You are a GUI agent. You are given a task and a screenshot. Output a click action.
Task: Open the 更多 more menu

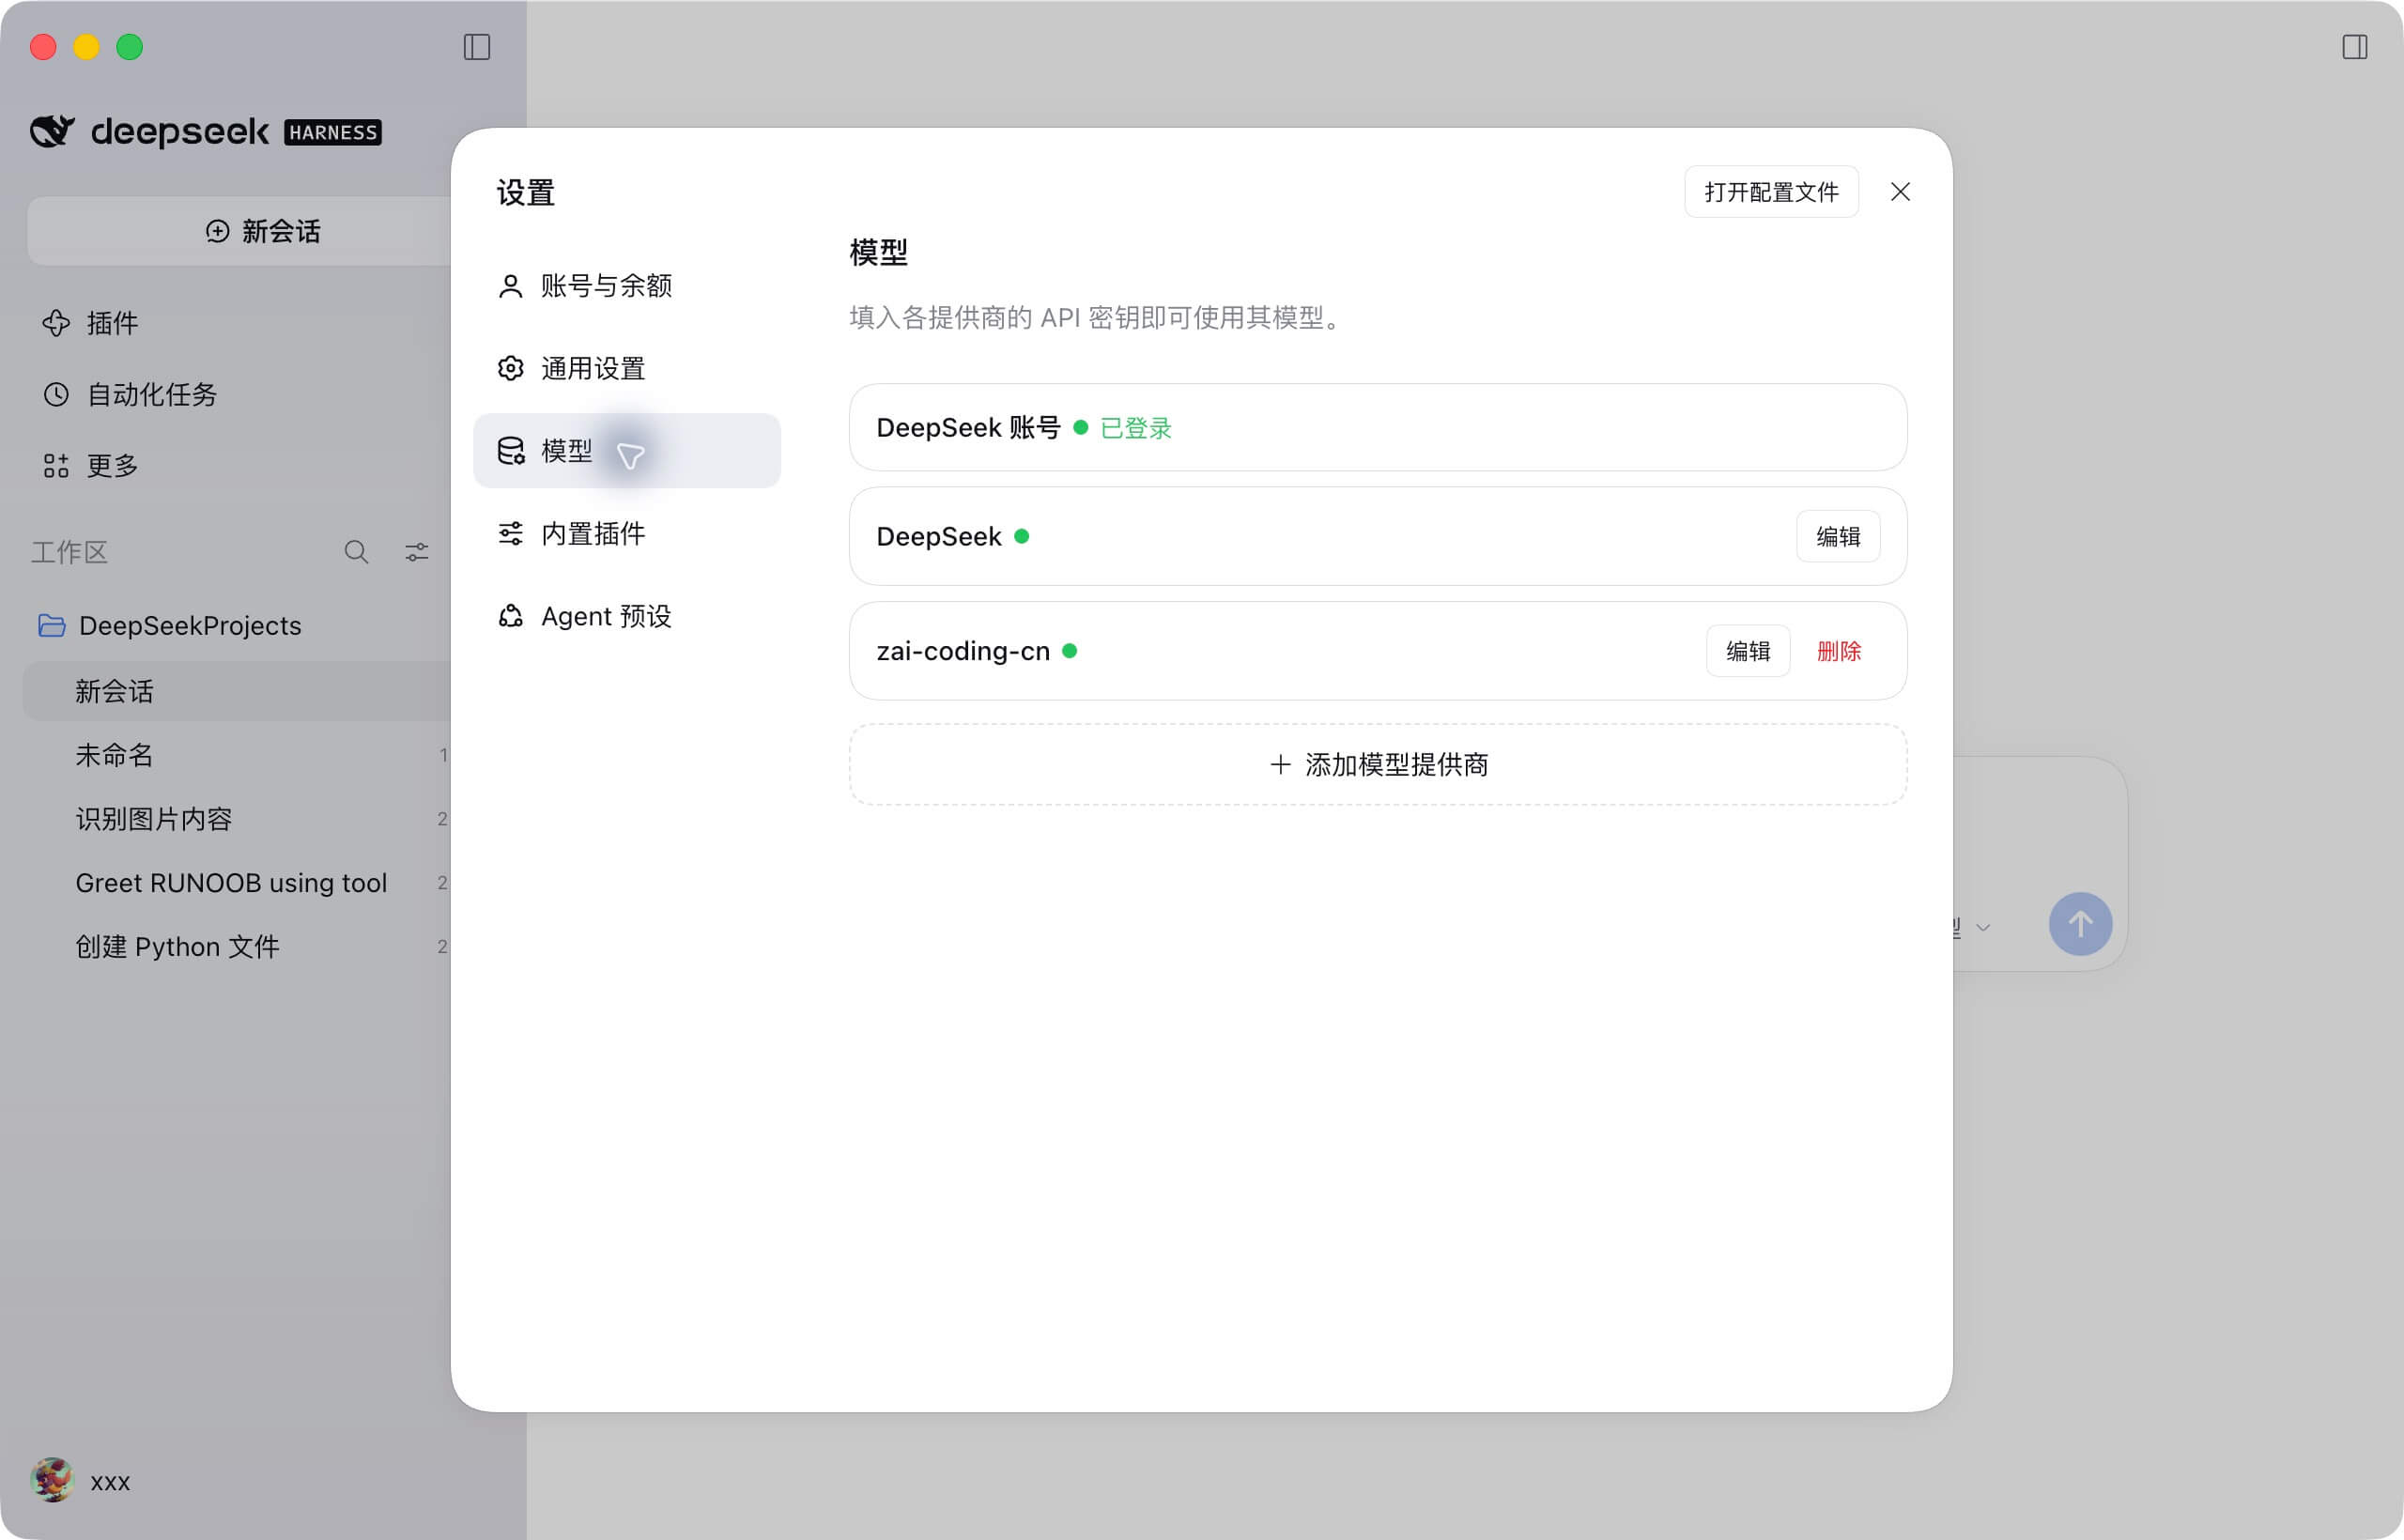tap(90, 465)
